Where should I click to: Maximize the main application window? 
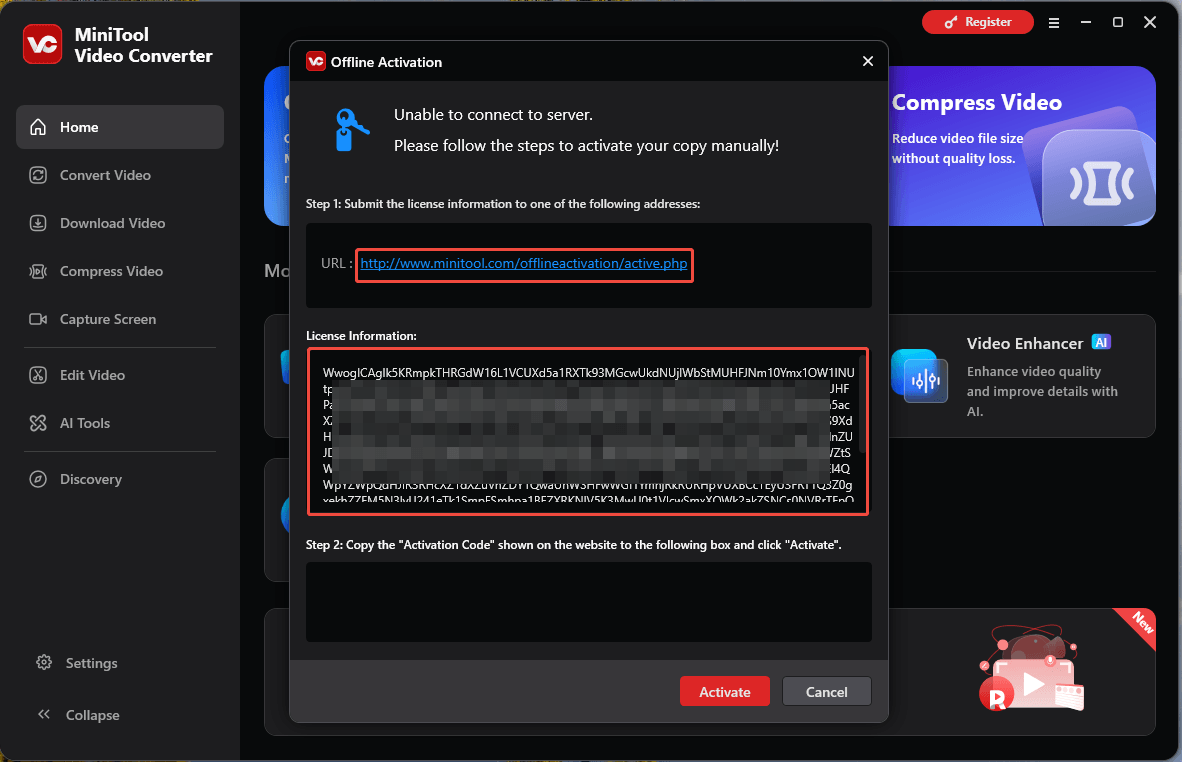tap(1118, 23)
